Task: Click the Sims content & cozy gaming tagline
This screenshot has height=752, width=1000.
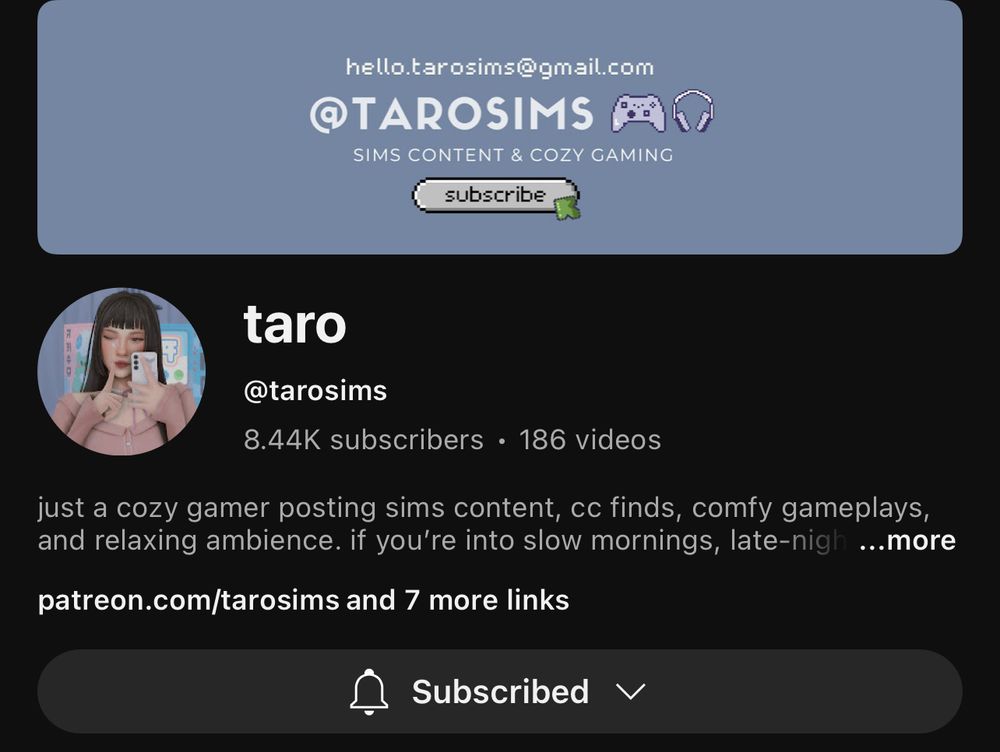Action: [513, 155]
